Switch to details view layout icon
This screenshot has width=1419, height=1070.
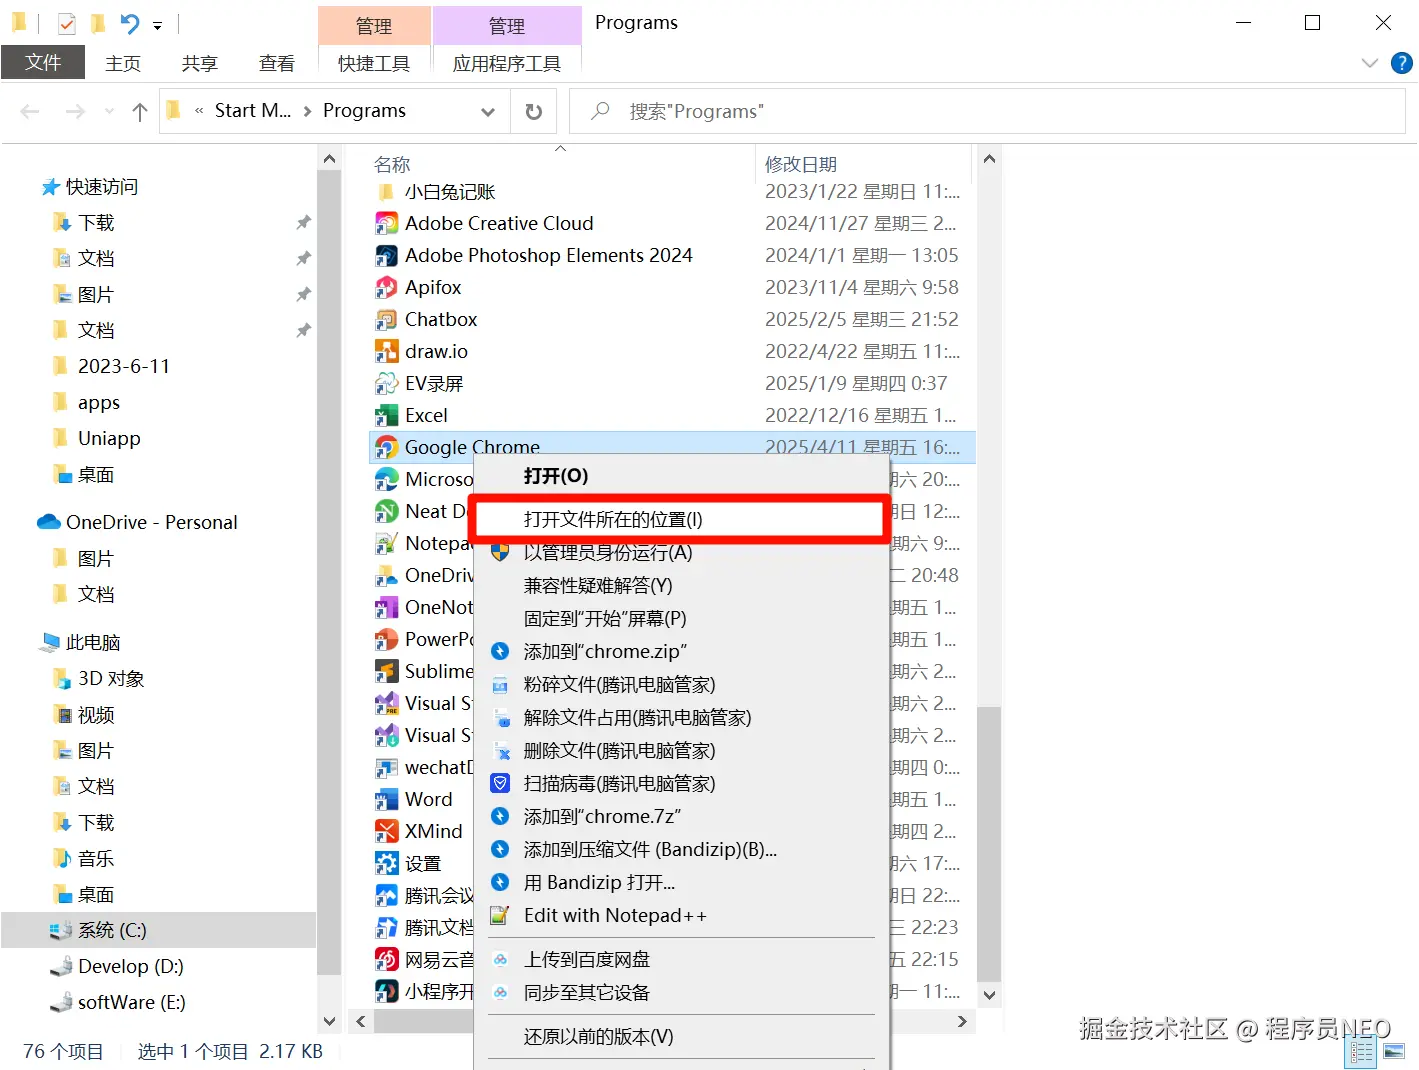point(1361,1051)
